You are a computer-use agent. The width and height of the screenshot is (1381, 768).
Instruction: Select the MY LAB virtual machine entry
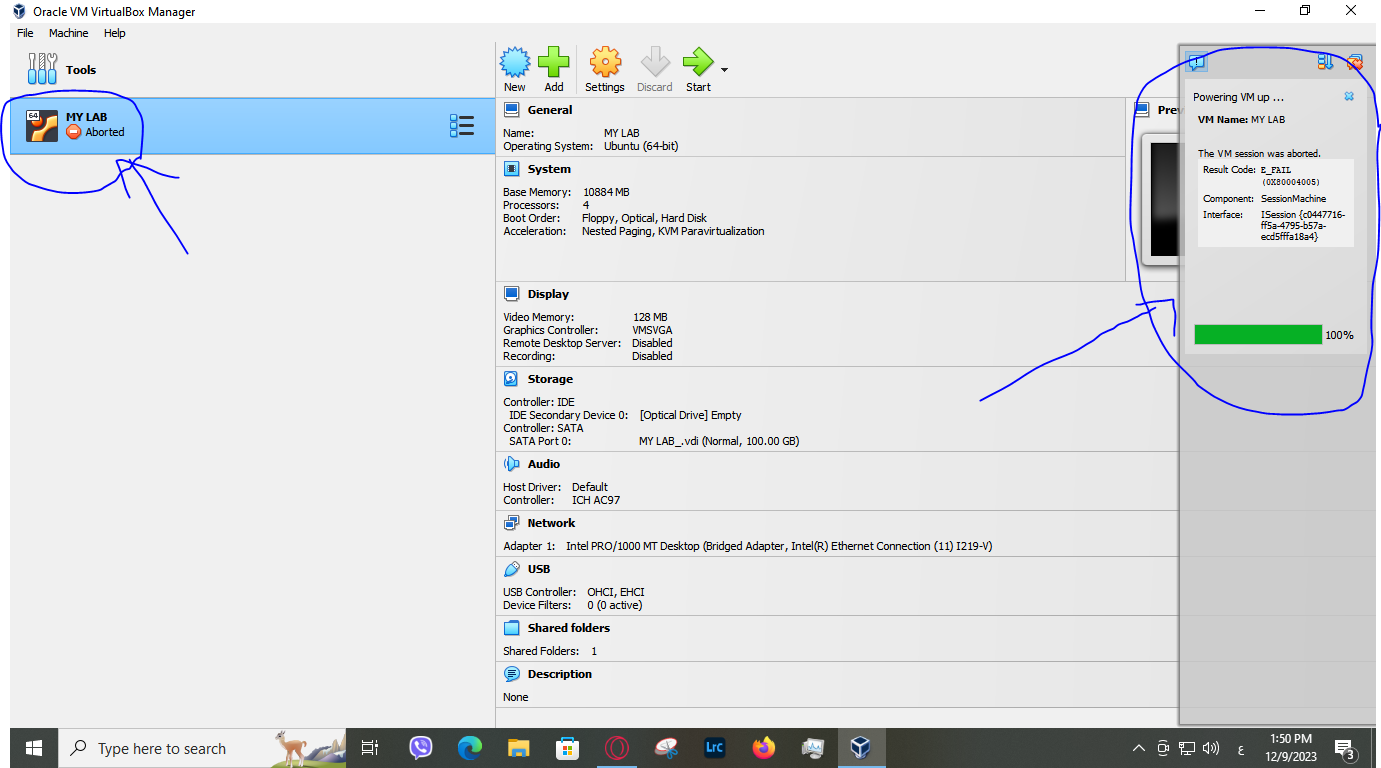point(252,125)
